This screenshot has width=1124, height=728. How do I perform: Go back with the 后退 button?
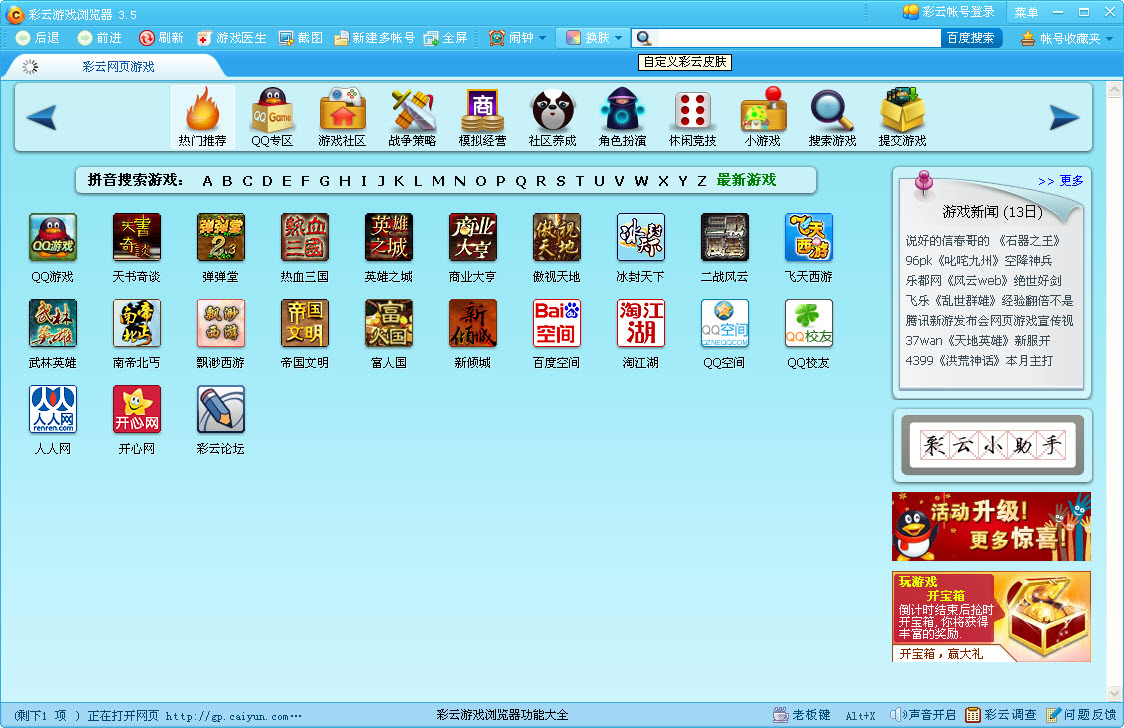tap(38, 38)
